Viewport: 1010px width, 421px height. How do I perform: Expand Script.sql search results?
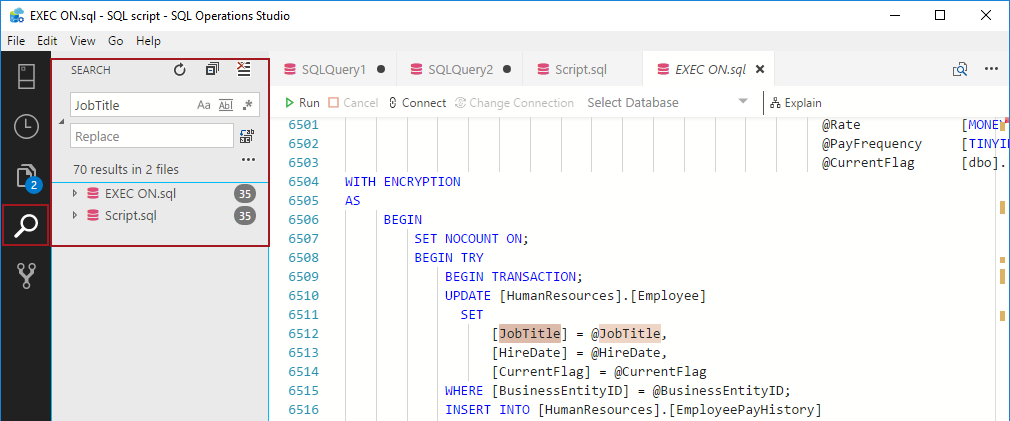click(75, 216)
